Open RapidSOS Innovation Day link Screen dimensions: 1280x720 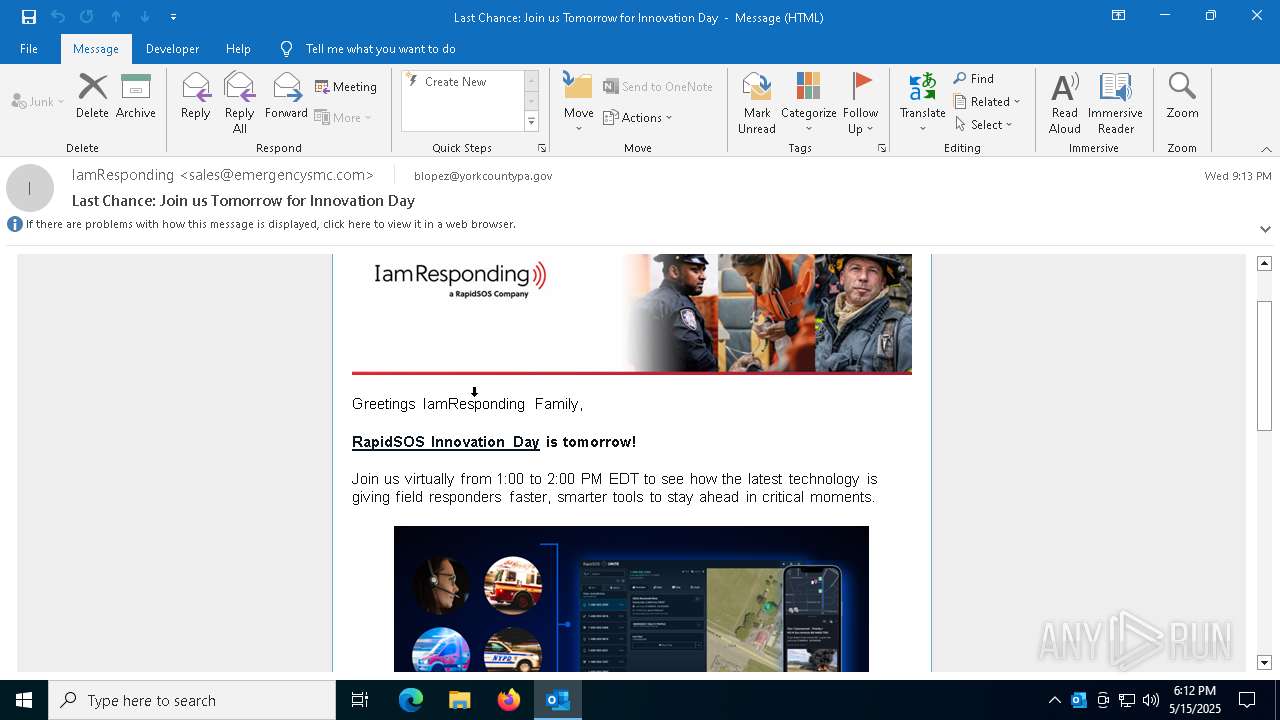pyautogui.click(x=446, y=442)
